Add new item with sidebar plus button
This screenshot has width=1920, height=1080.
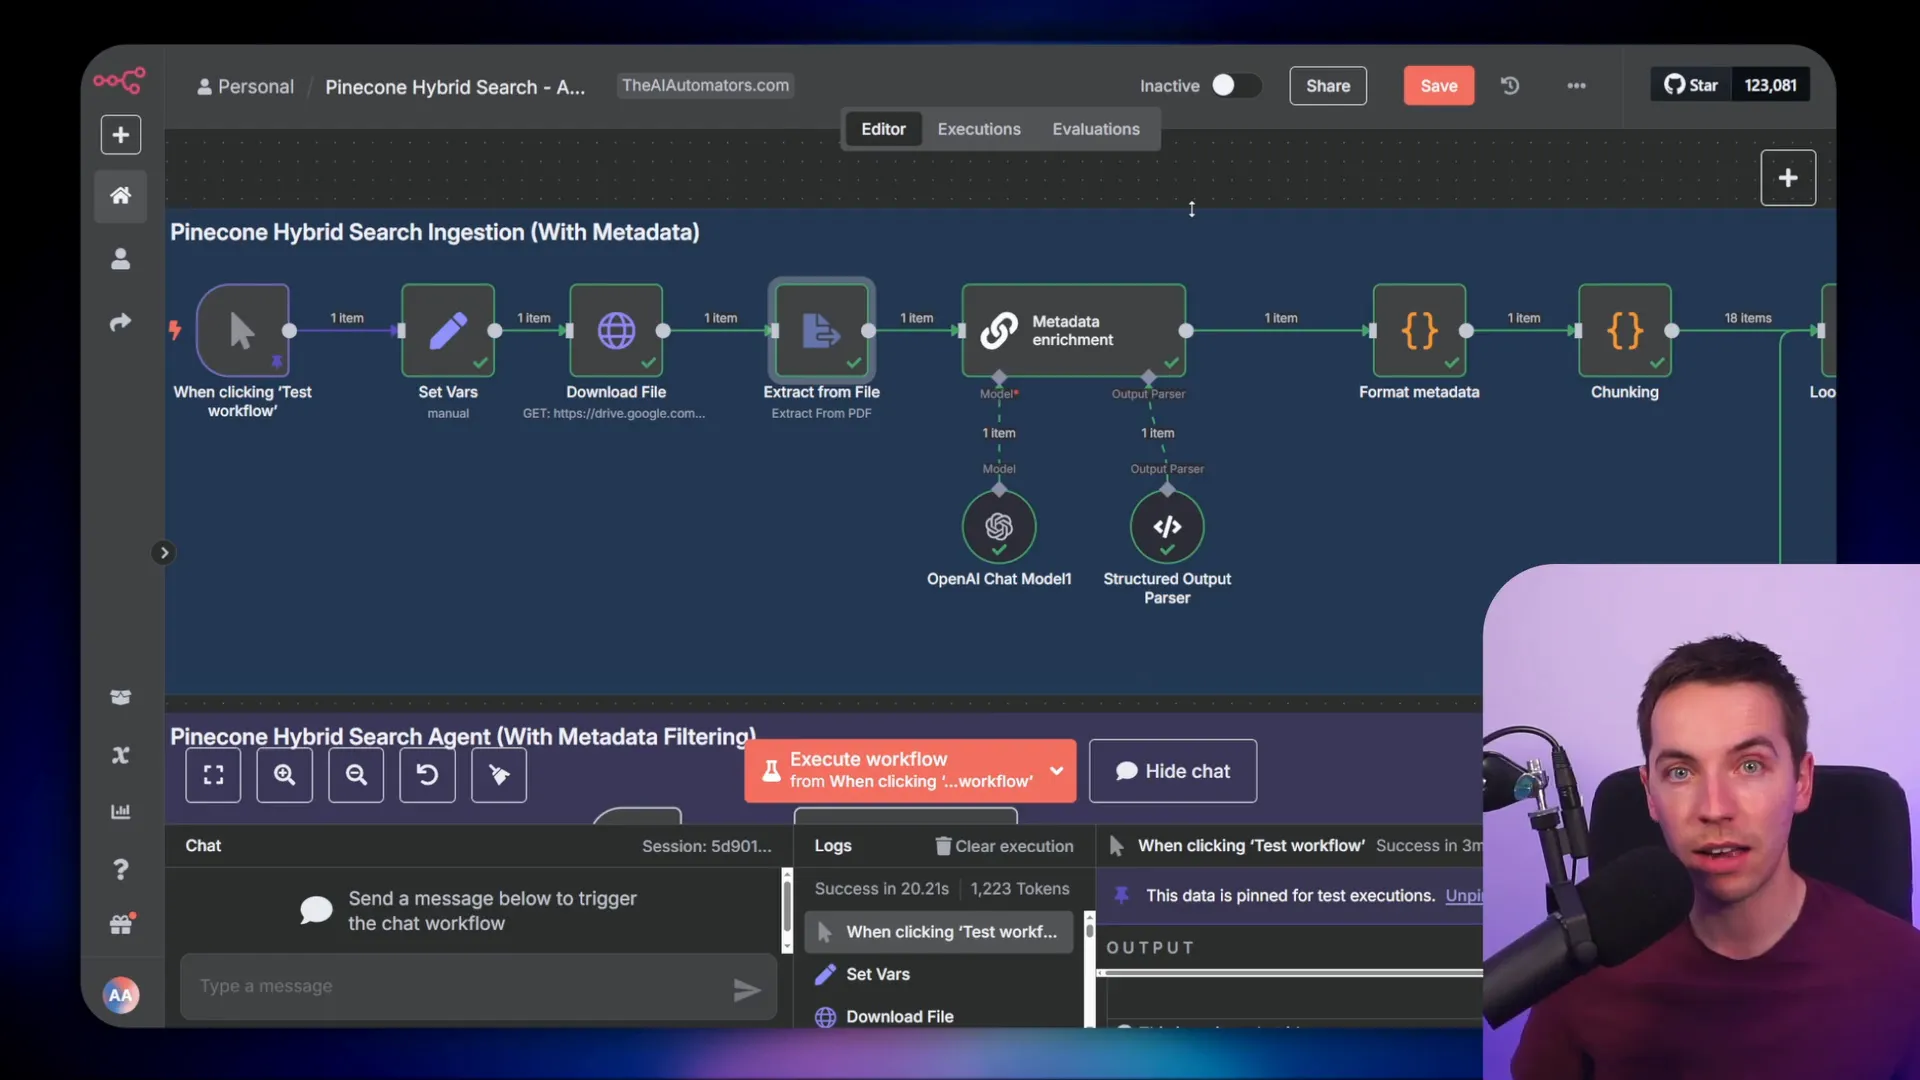click(120, 135)
